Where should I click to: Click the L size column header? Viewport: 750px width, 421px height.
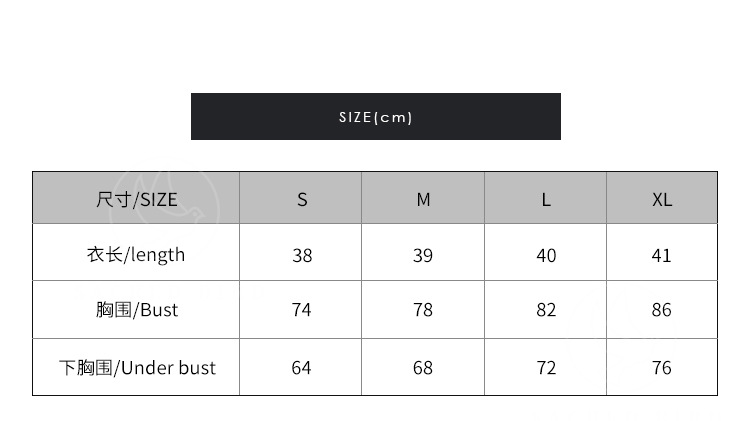click(546, 199)
